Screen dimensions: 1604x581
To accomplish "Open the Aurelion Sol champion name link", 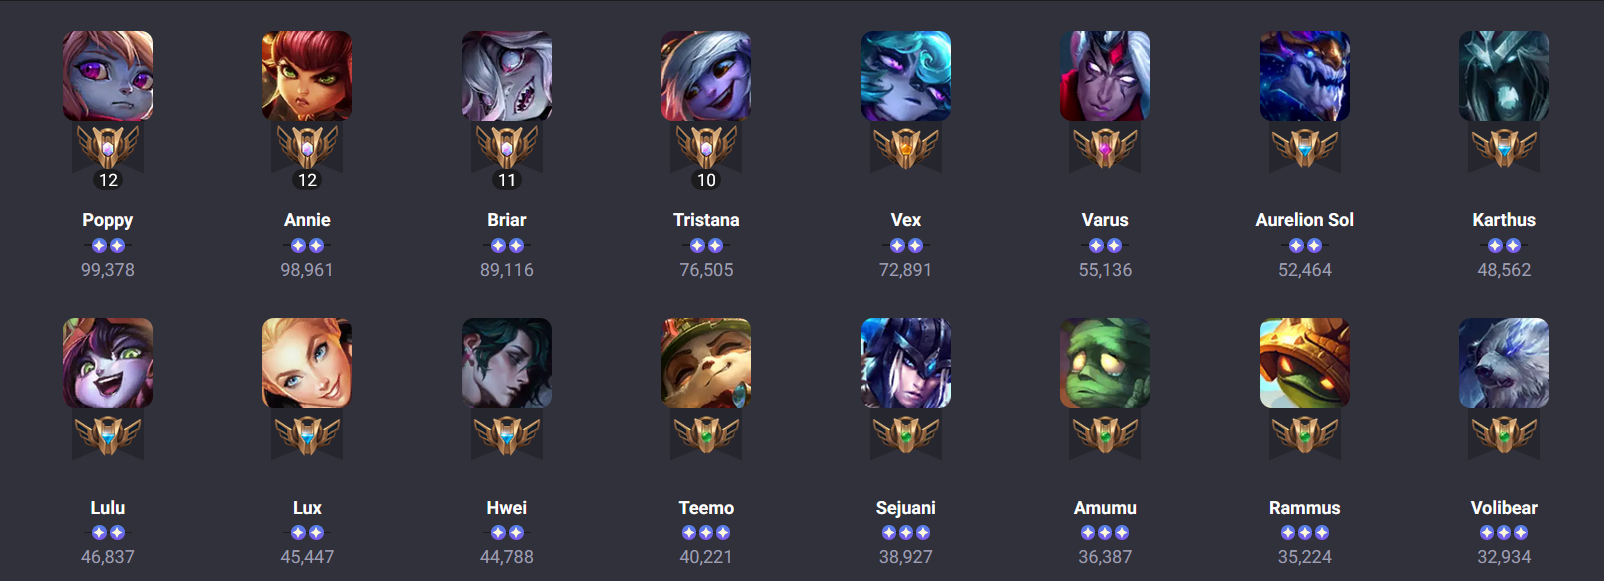I will coord(1305,220).
